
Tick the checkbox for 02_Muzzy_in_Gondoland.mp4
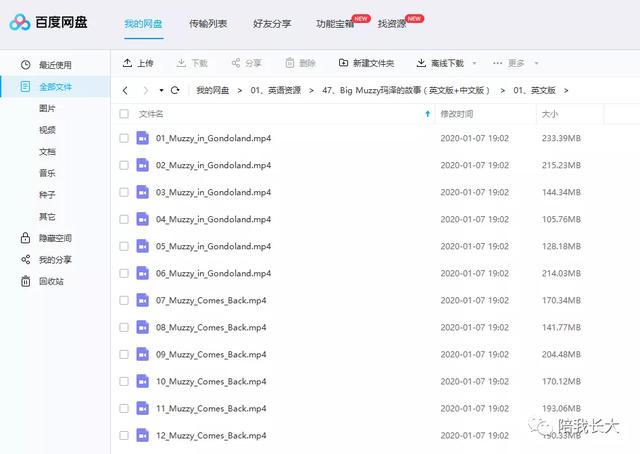(124, 165)
